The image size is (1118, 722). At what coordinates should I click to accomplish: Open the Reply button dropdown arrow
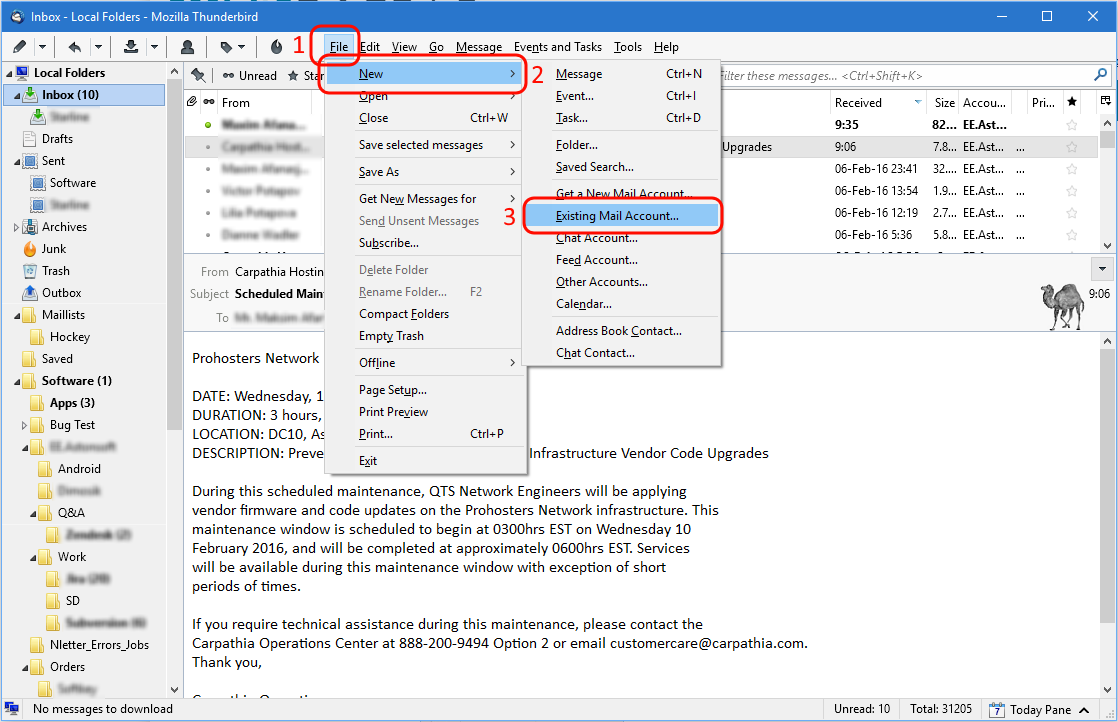pyautogui.click(x=98, y=47)
